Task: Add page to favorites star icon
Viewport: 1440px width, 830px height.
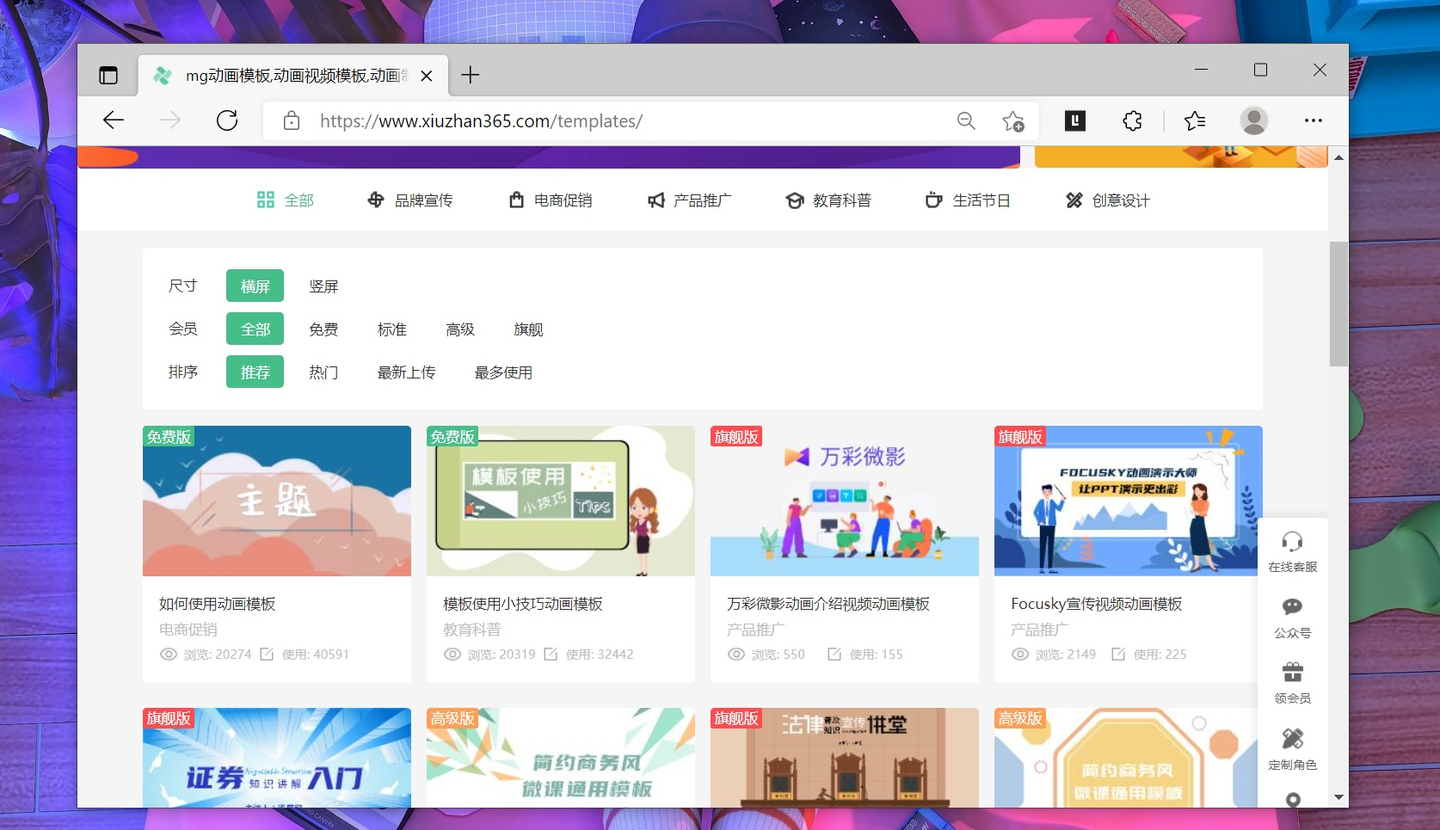Action: click(1013, 121)
